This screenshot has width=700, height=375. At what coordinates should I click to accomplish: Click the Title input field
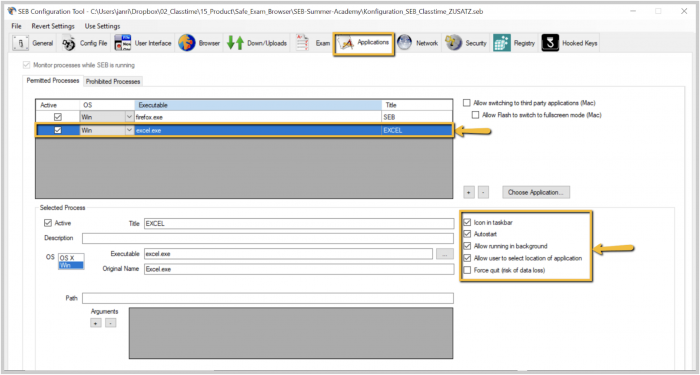coord(299,224)
